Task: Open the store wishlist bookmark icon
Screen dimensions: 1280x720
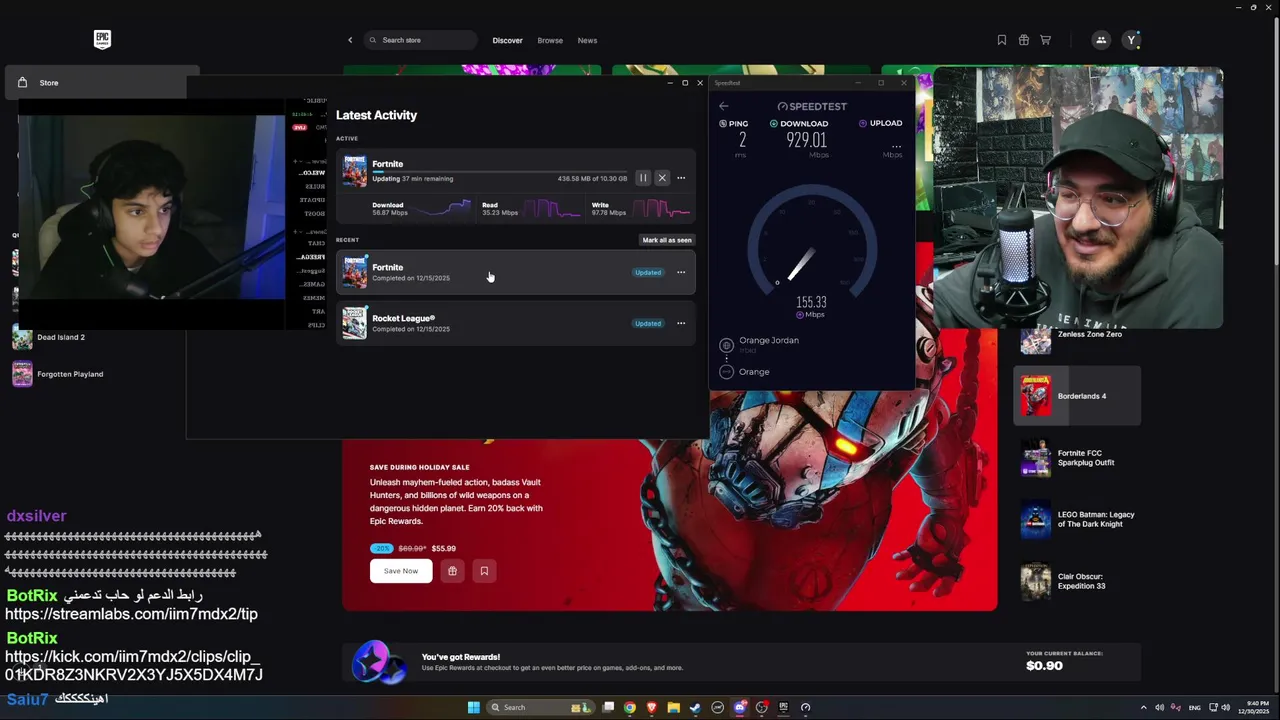Action: pos(1002,40)
